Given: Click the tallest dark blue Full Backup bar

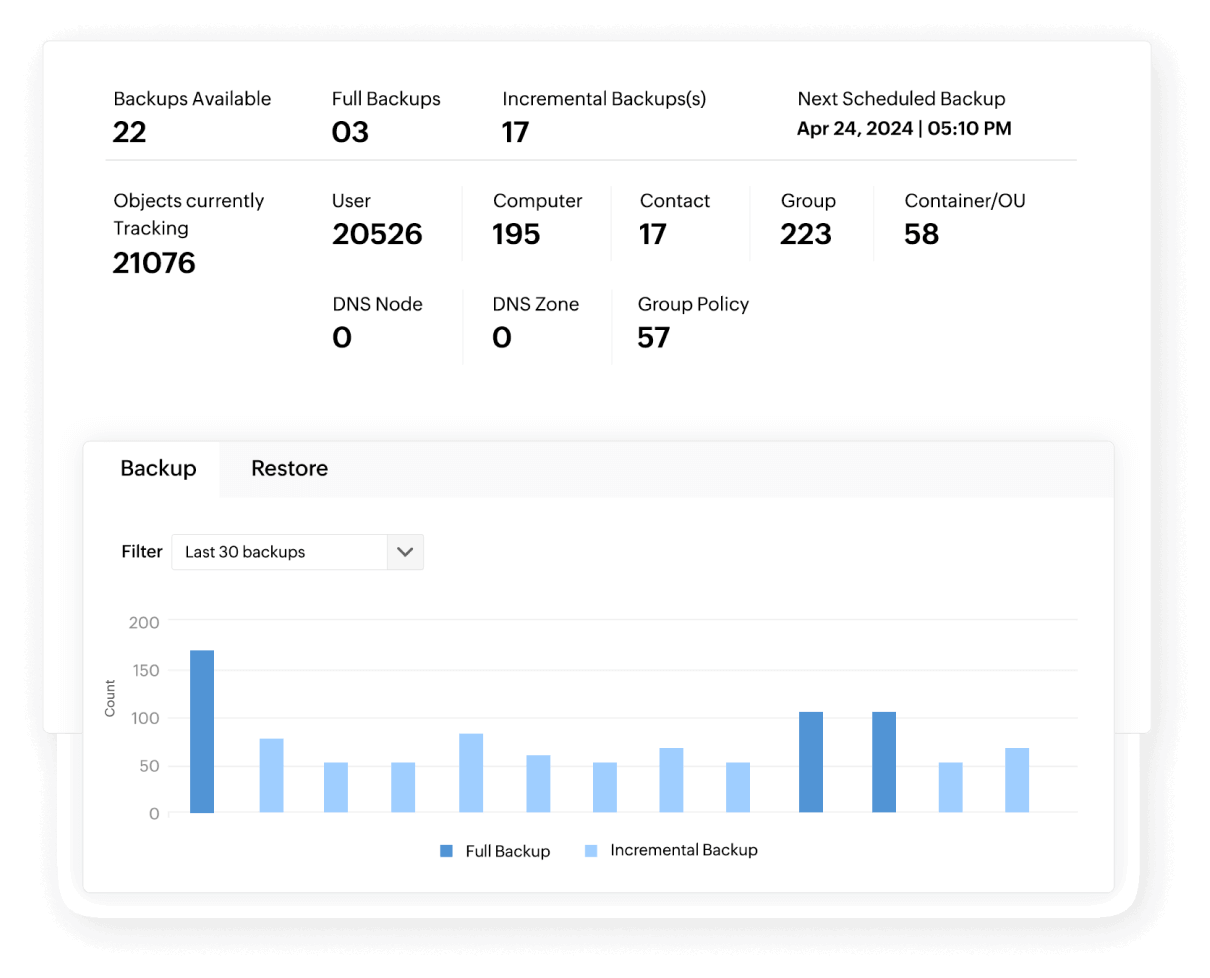Looking at the screenshot, I should pos(202,730).
